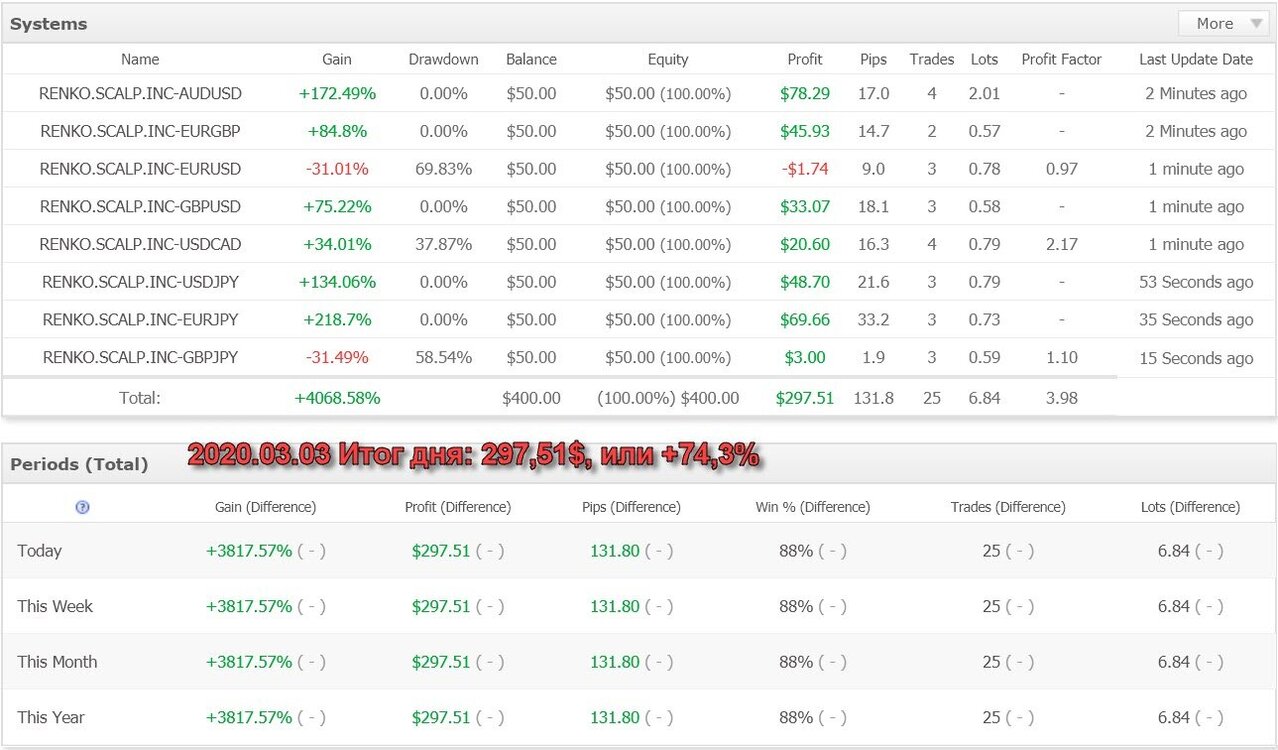Click the $69.66 profit value

(805, 320)
